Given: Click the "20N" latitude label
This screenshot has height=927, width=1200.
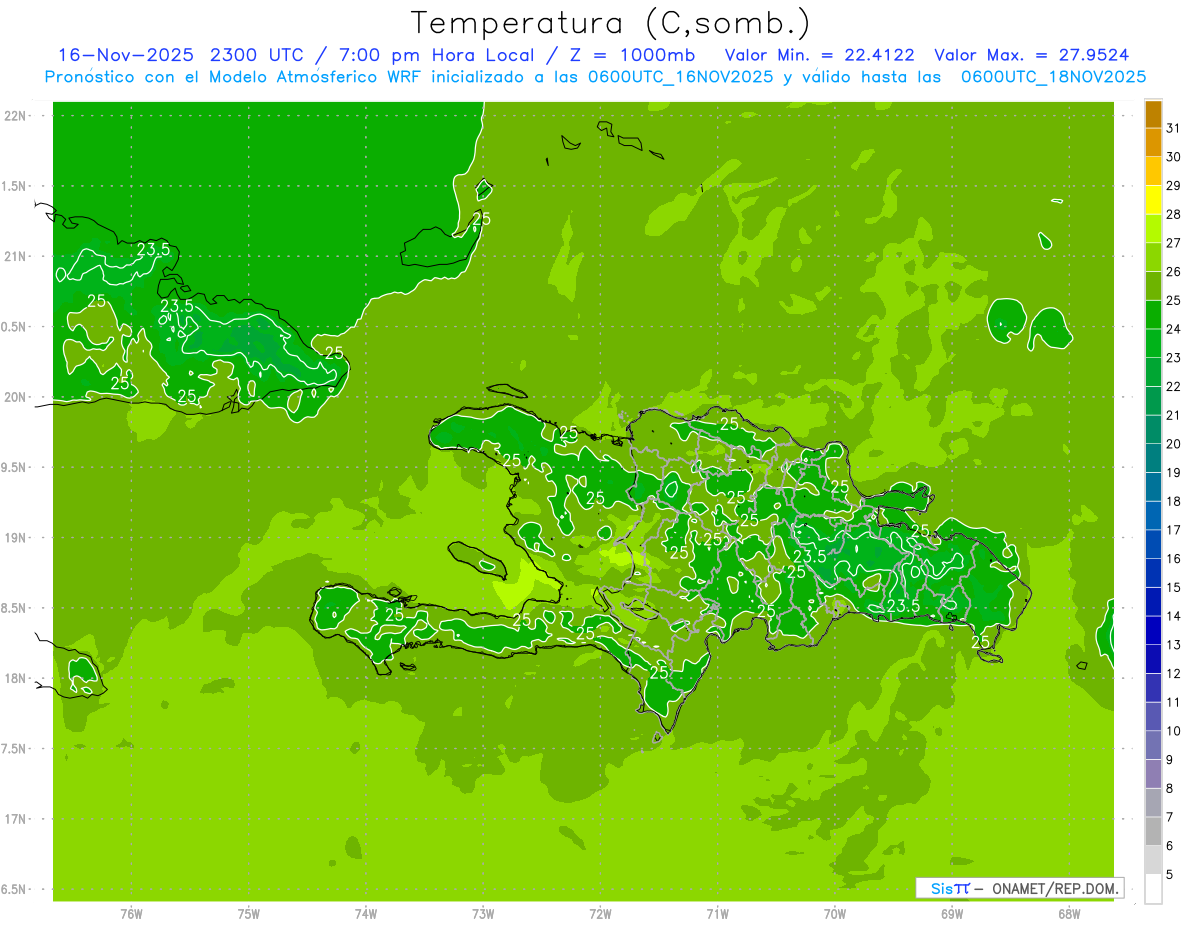Looking at the screenshot, I should click(x=14, y=398).
